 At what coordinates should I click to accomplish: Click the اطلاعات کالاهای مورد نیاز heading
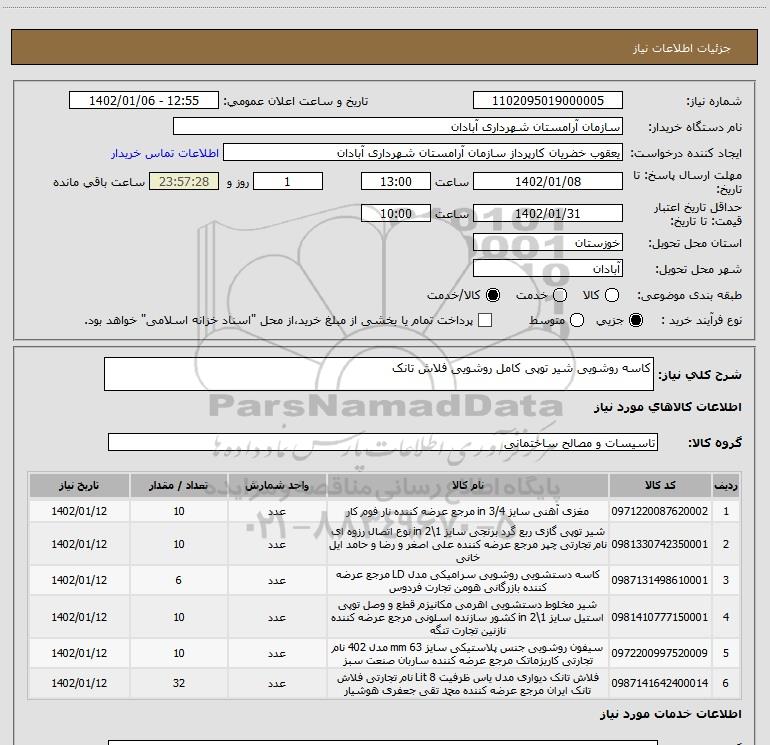click(667, 407)
